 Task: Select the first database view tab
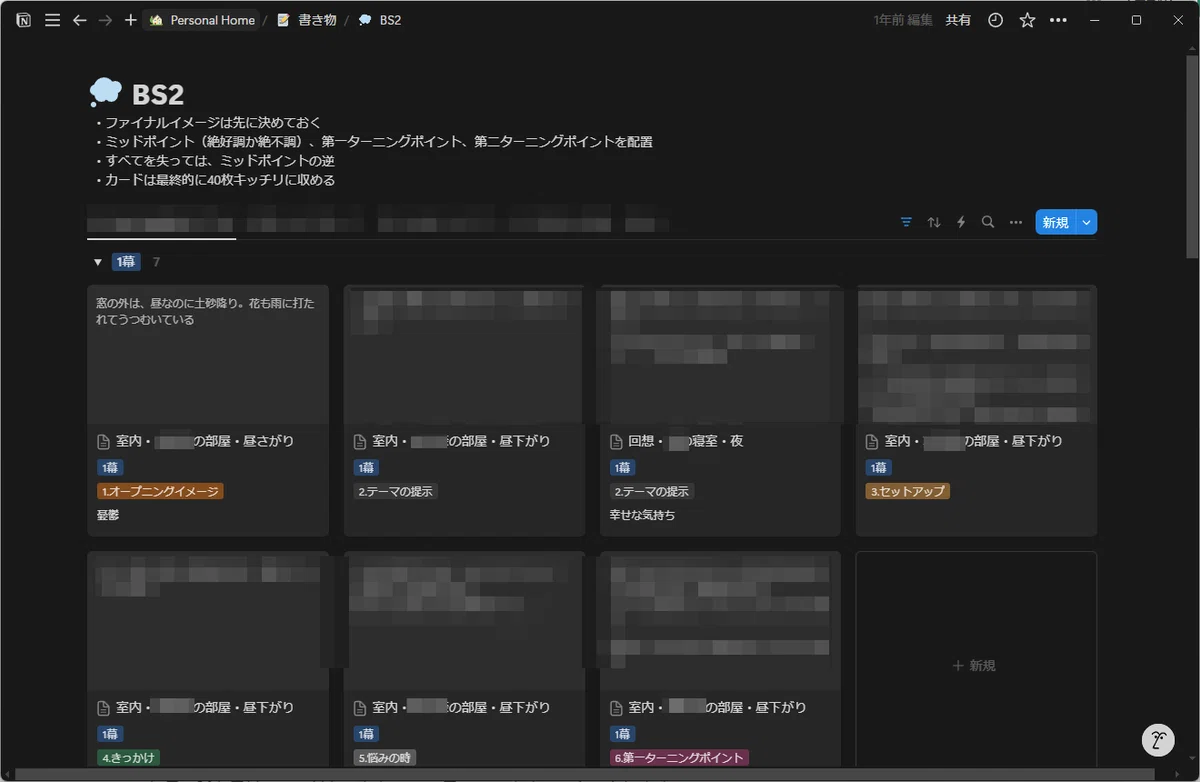click(160, 221)
